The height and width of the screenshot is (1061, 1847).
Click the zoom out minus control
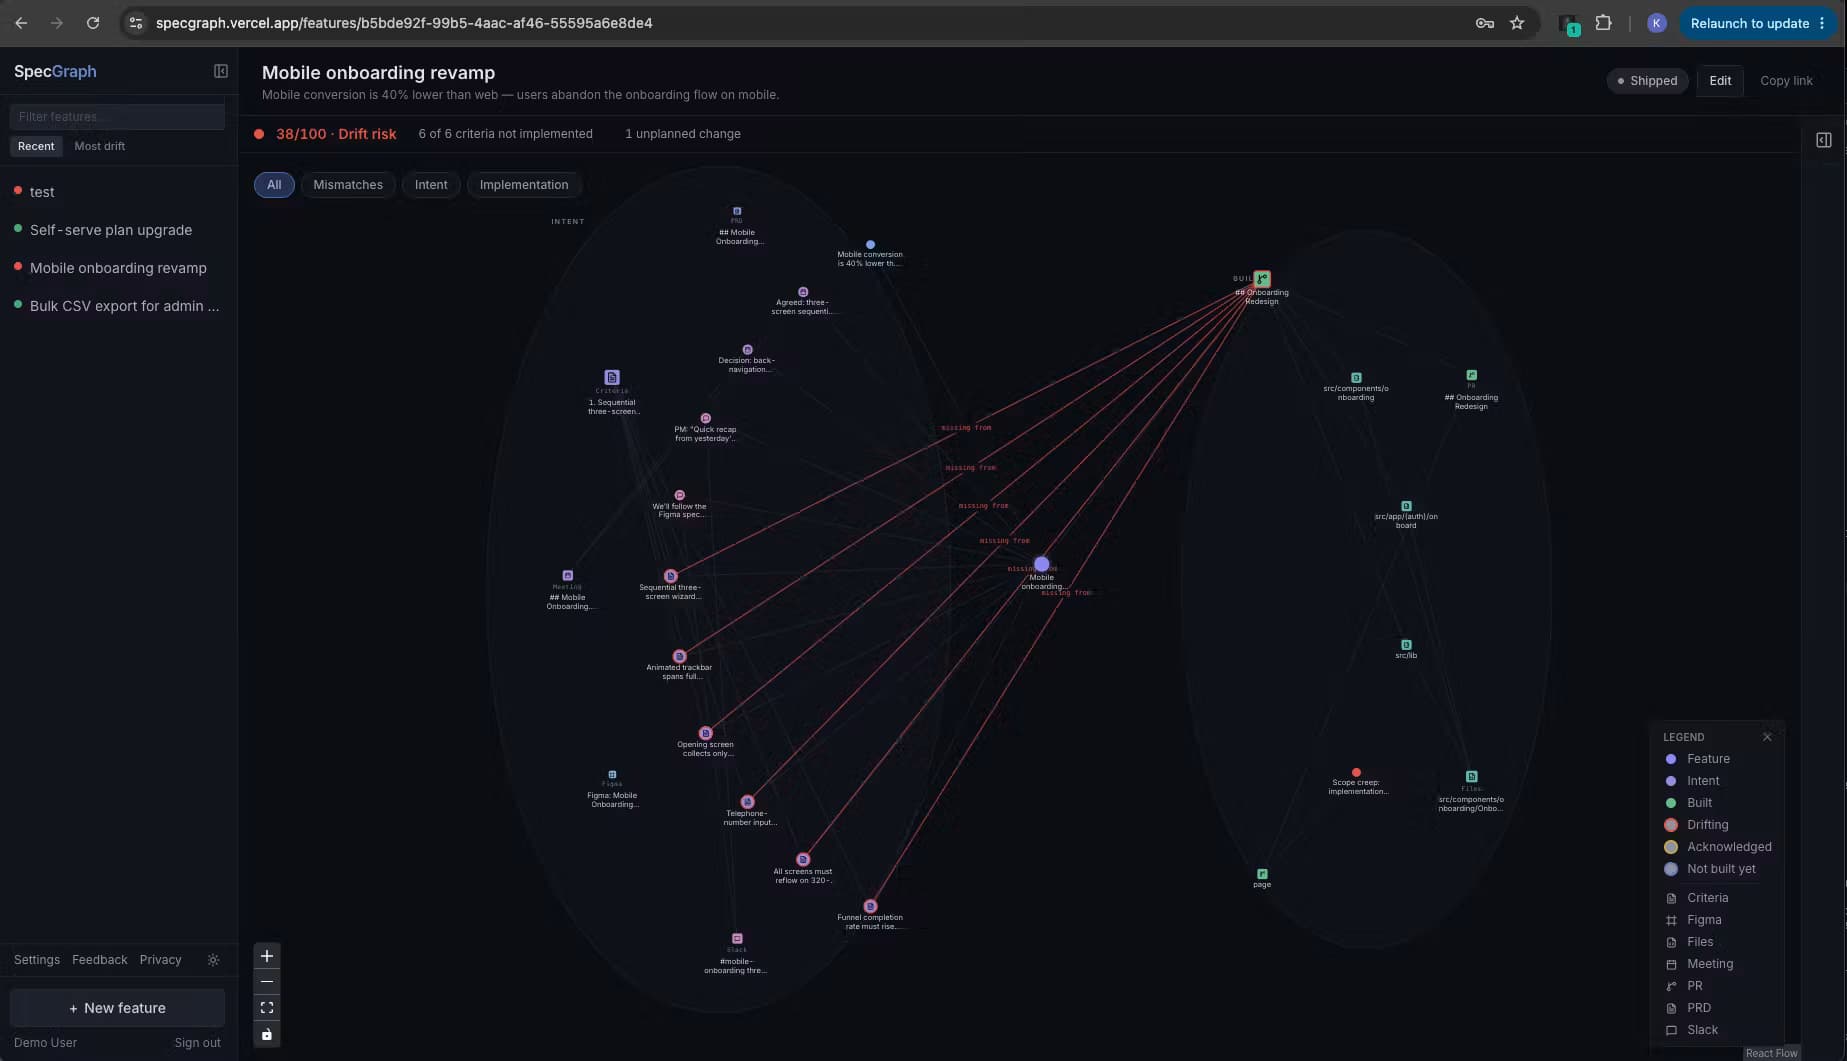coord(267,982)
